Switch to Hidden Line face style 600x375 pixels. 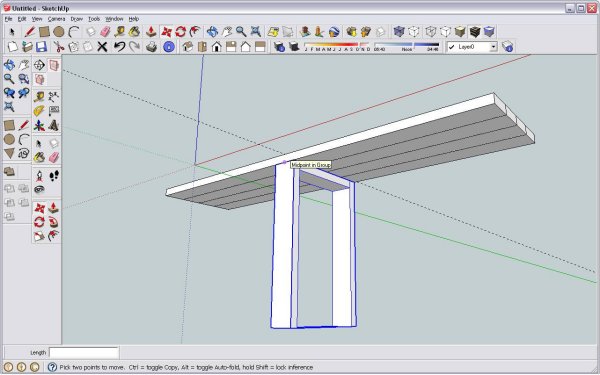point(445,32)
